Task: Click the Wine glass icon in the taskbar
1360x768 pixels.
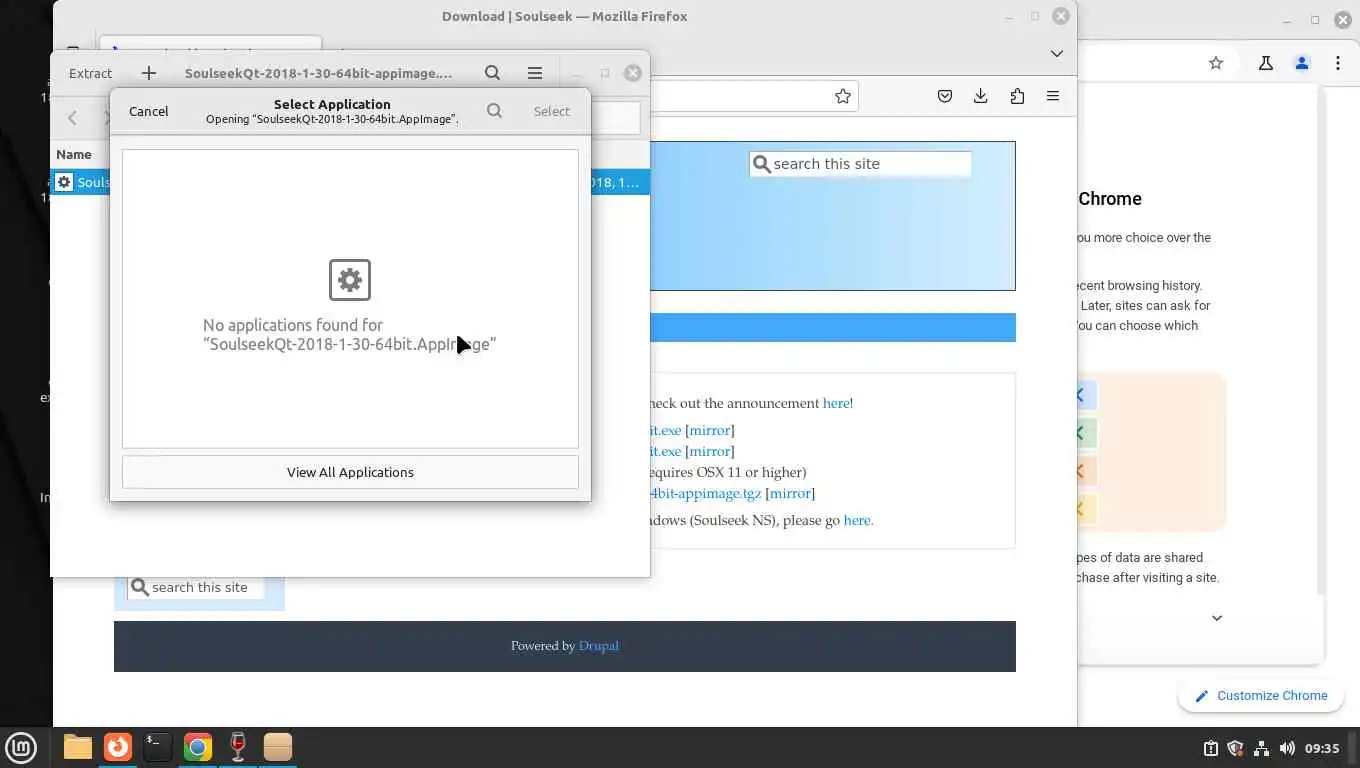Action: tap(237, 747)
